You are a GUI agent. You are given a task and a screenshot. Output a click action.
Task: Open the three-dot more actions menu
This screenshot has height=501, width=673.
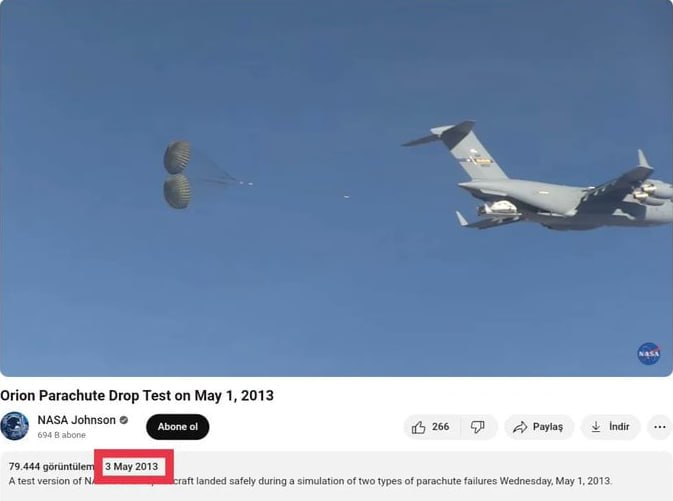click(x=659, y=427)
